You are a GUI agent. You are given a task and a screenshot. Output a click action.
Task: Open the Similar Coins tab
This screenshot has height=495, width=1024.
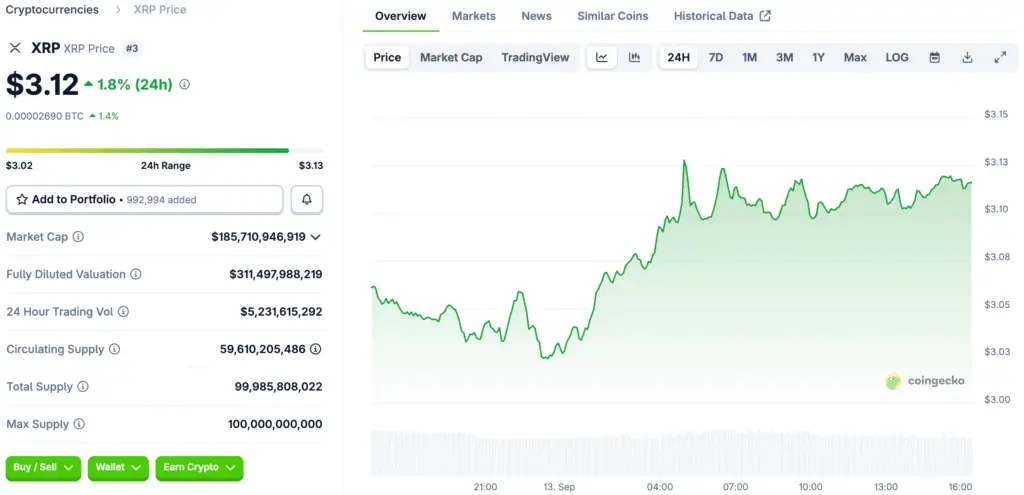click(x=613, y=16)
